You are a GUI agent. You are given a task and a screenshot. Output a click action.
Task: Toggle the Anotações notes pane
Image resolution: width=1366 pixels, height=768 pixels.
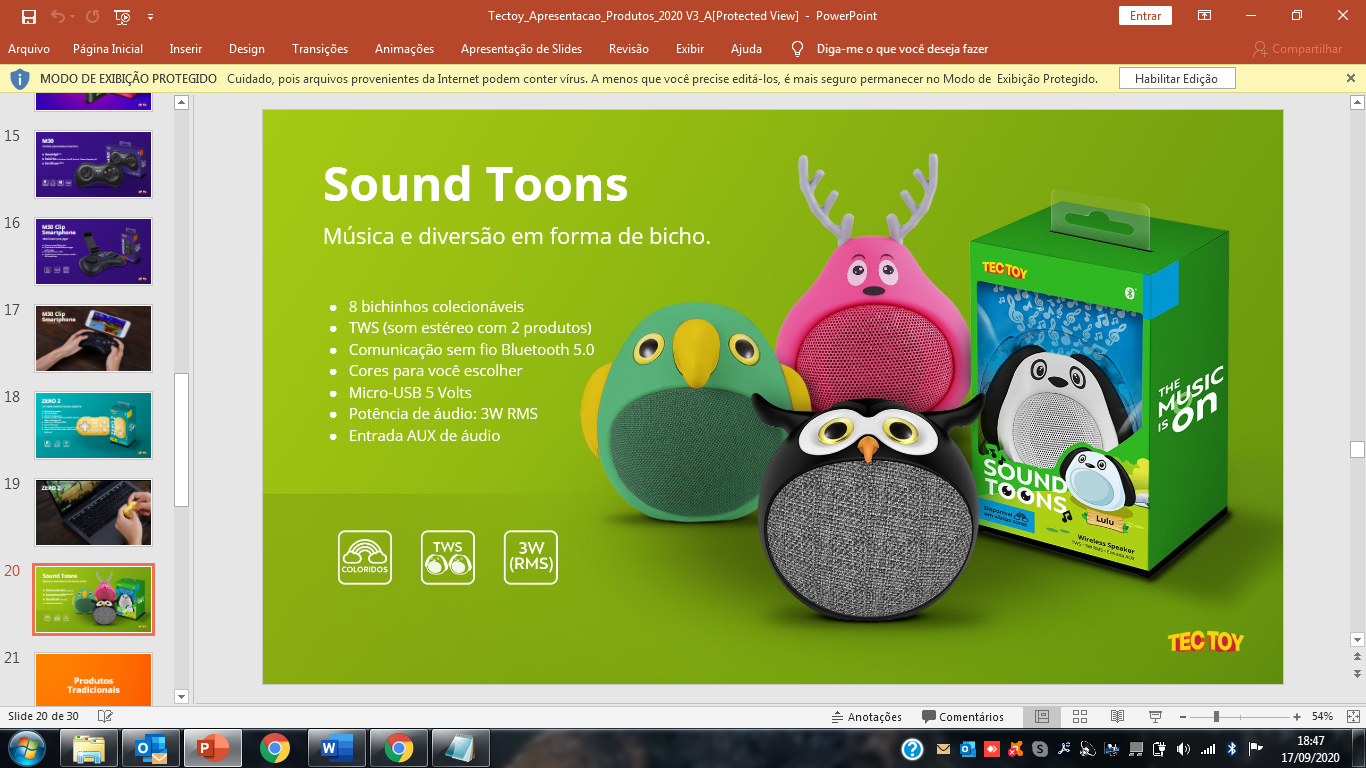[x=867, y=717]
